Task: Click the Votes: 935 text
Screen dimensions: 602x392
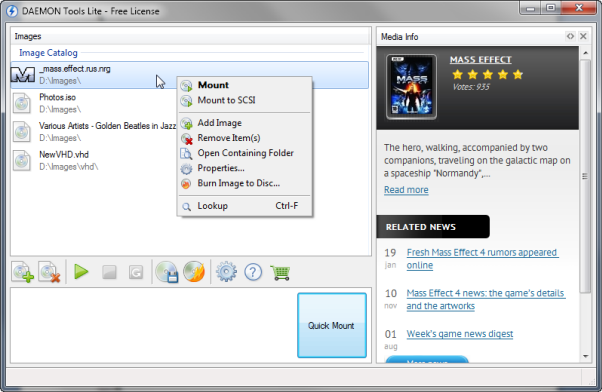Action: point(471,87)
